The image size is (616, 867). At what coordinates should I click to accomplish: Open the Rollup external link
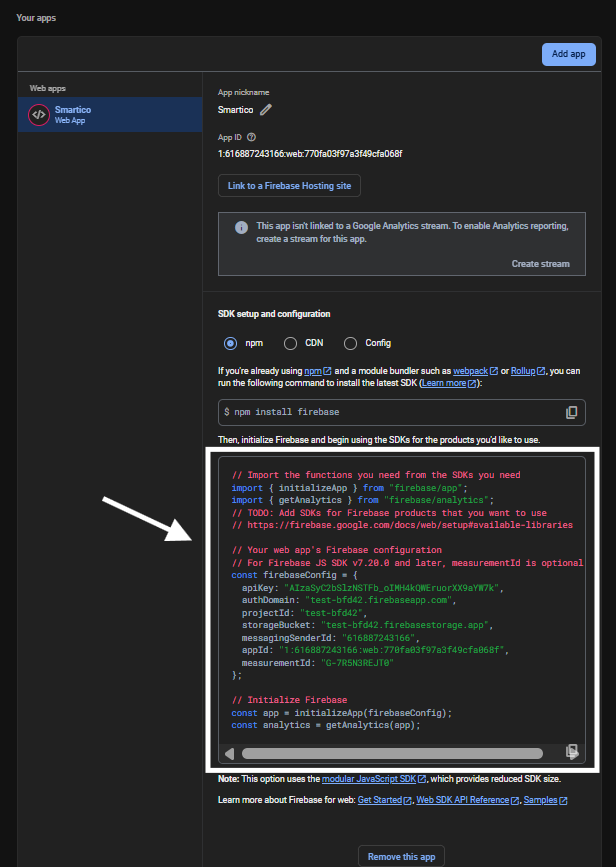(527, 370)
